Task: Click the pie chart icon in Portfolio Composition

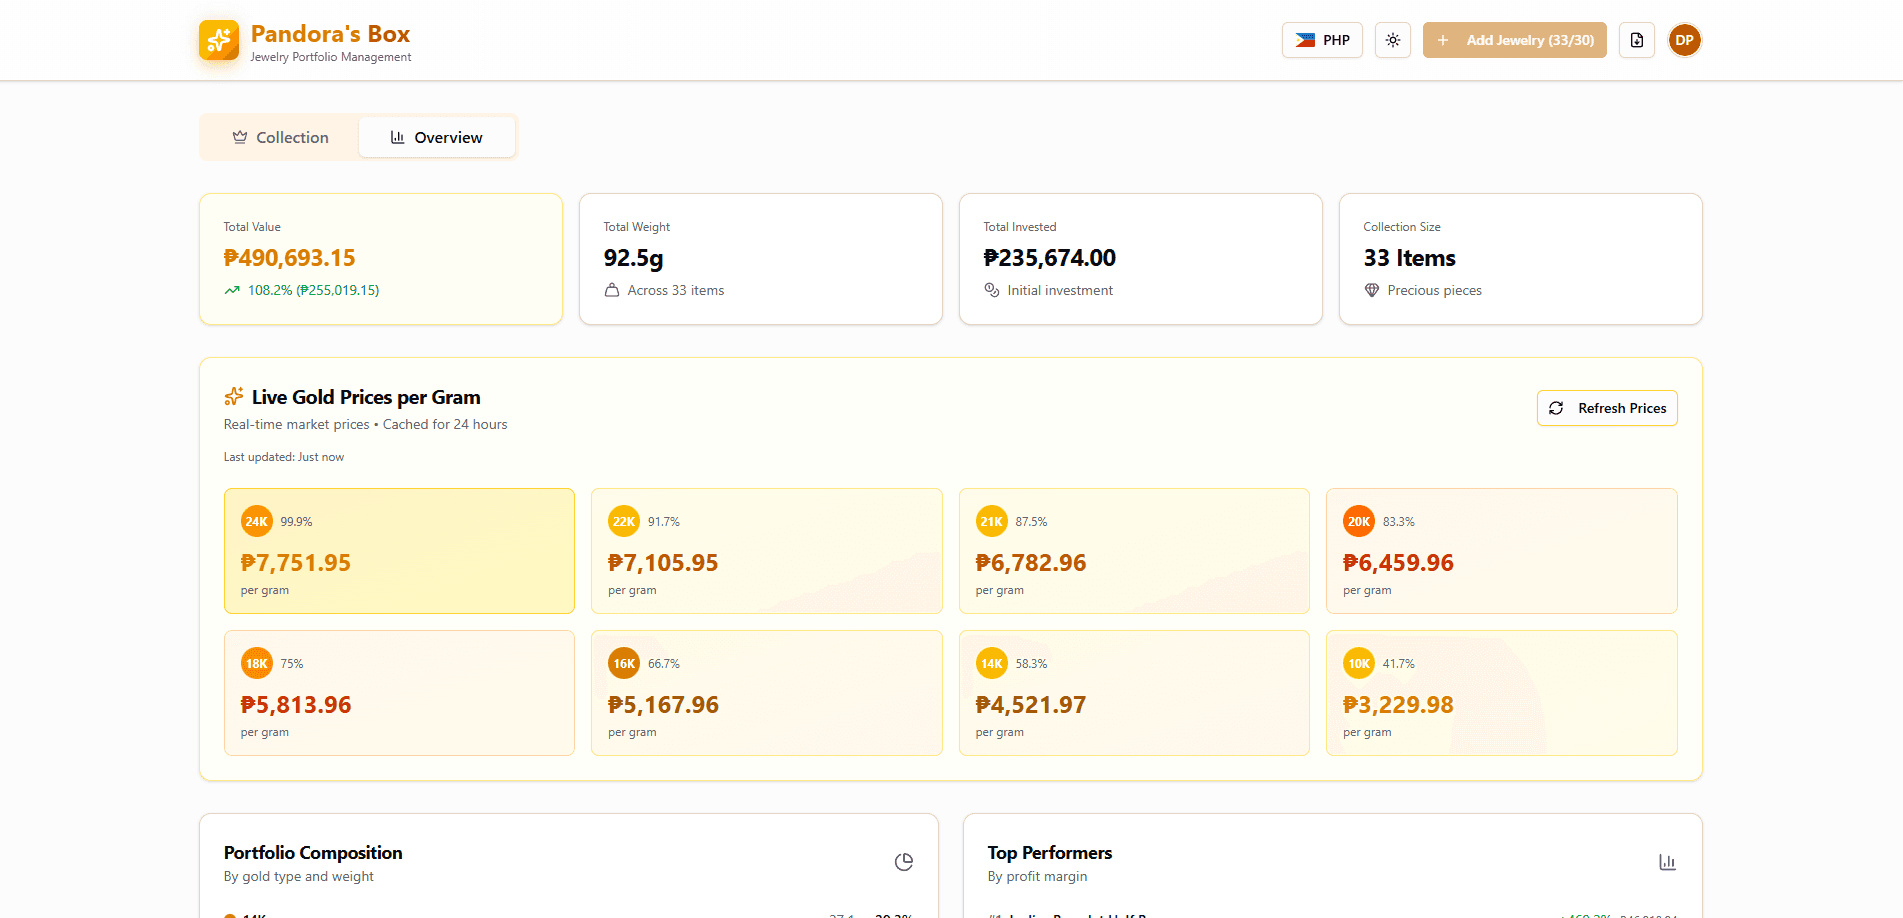Action: [x=903, y=861]
